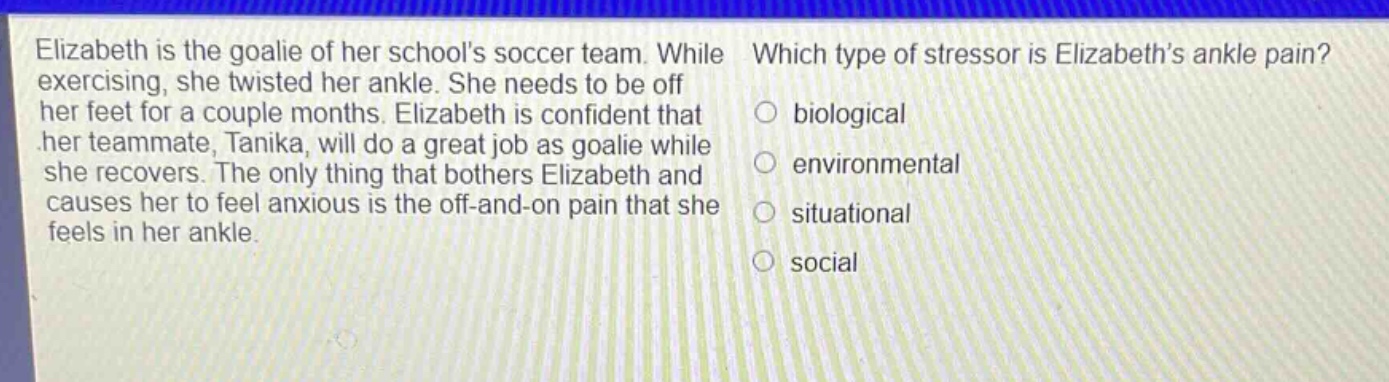This screenshot has width=1389, height=382.
Task: Click the line 'causes her to feel anxious'
Action: click(x=383, y=205)
